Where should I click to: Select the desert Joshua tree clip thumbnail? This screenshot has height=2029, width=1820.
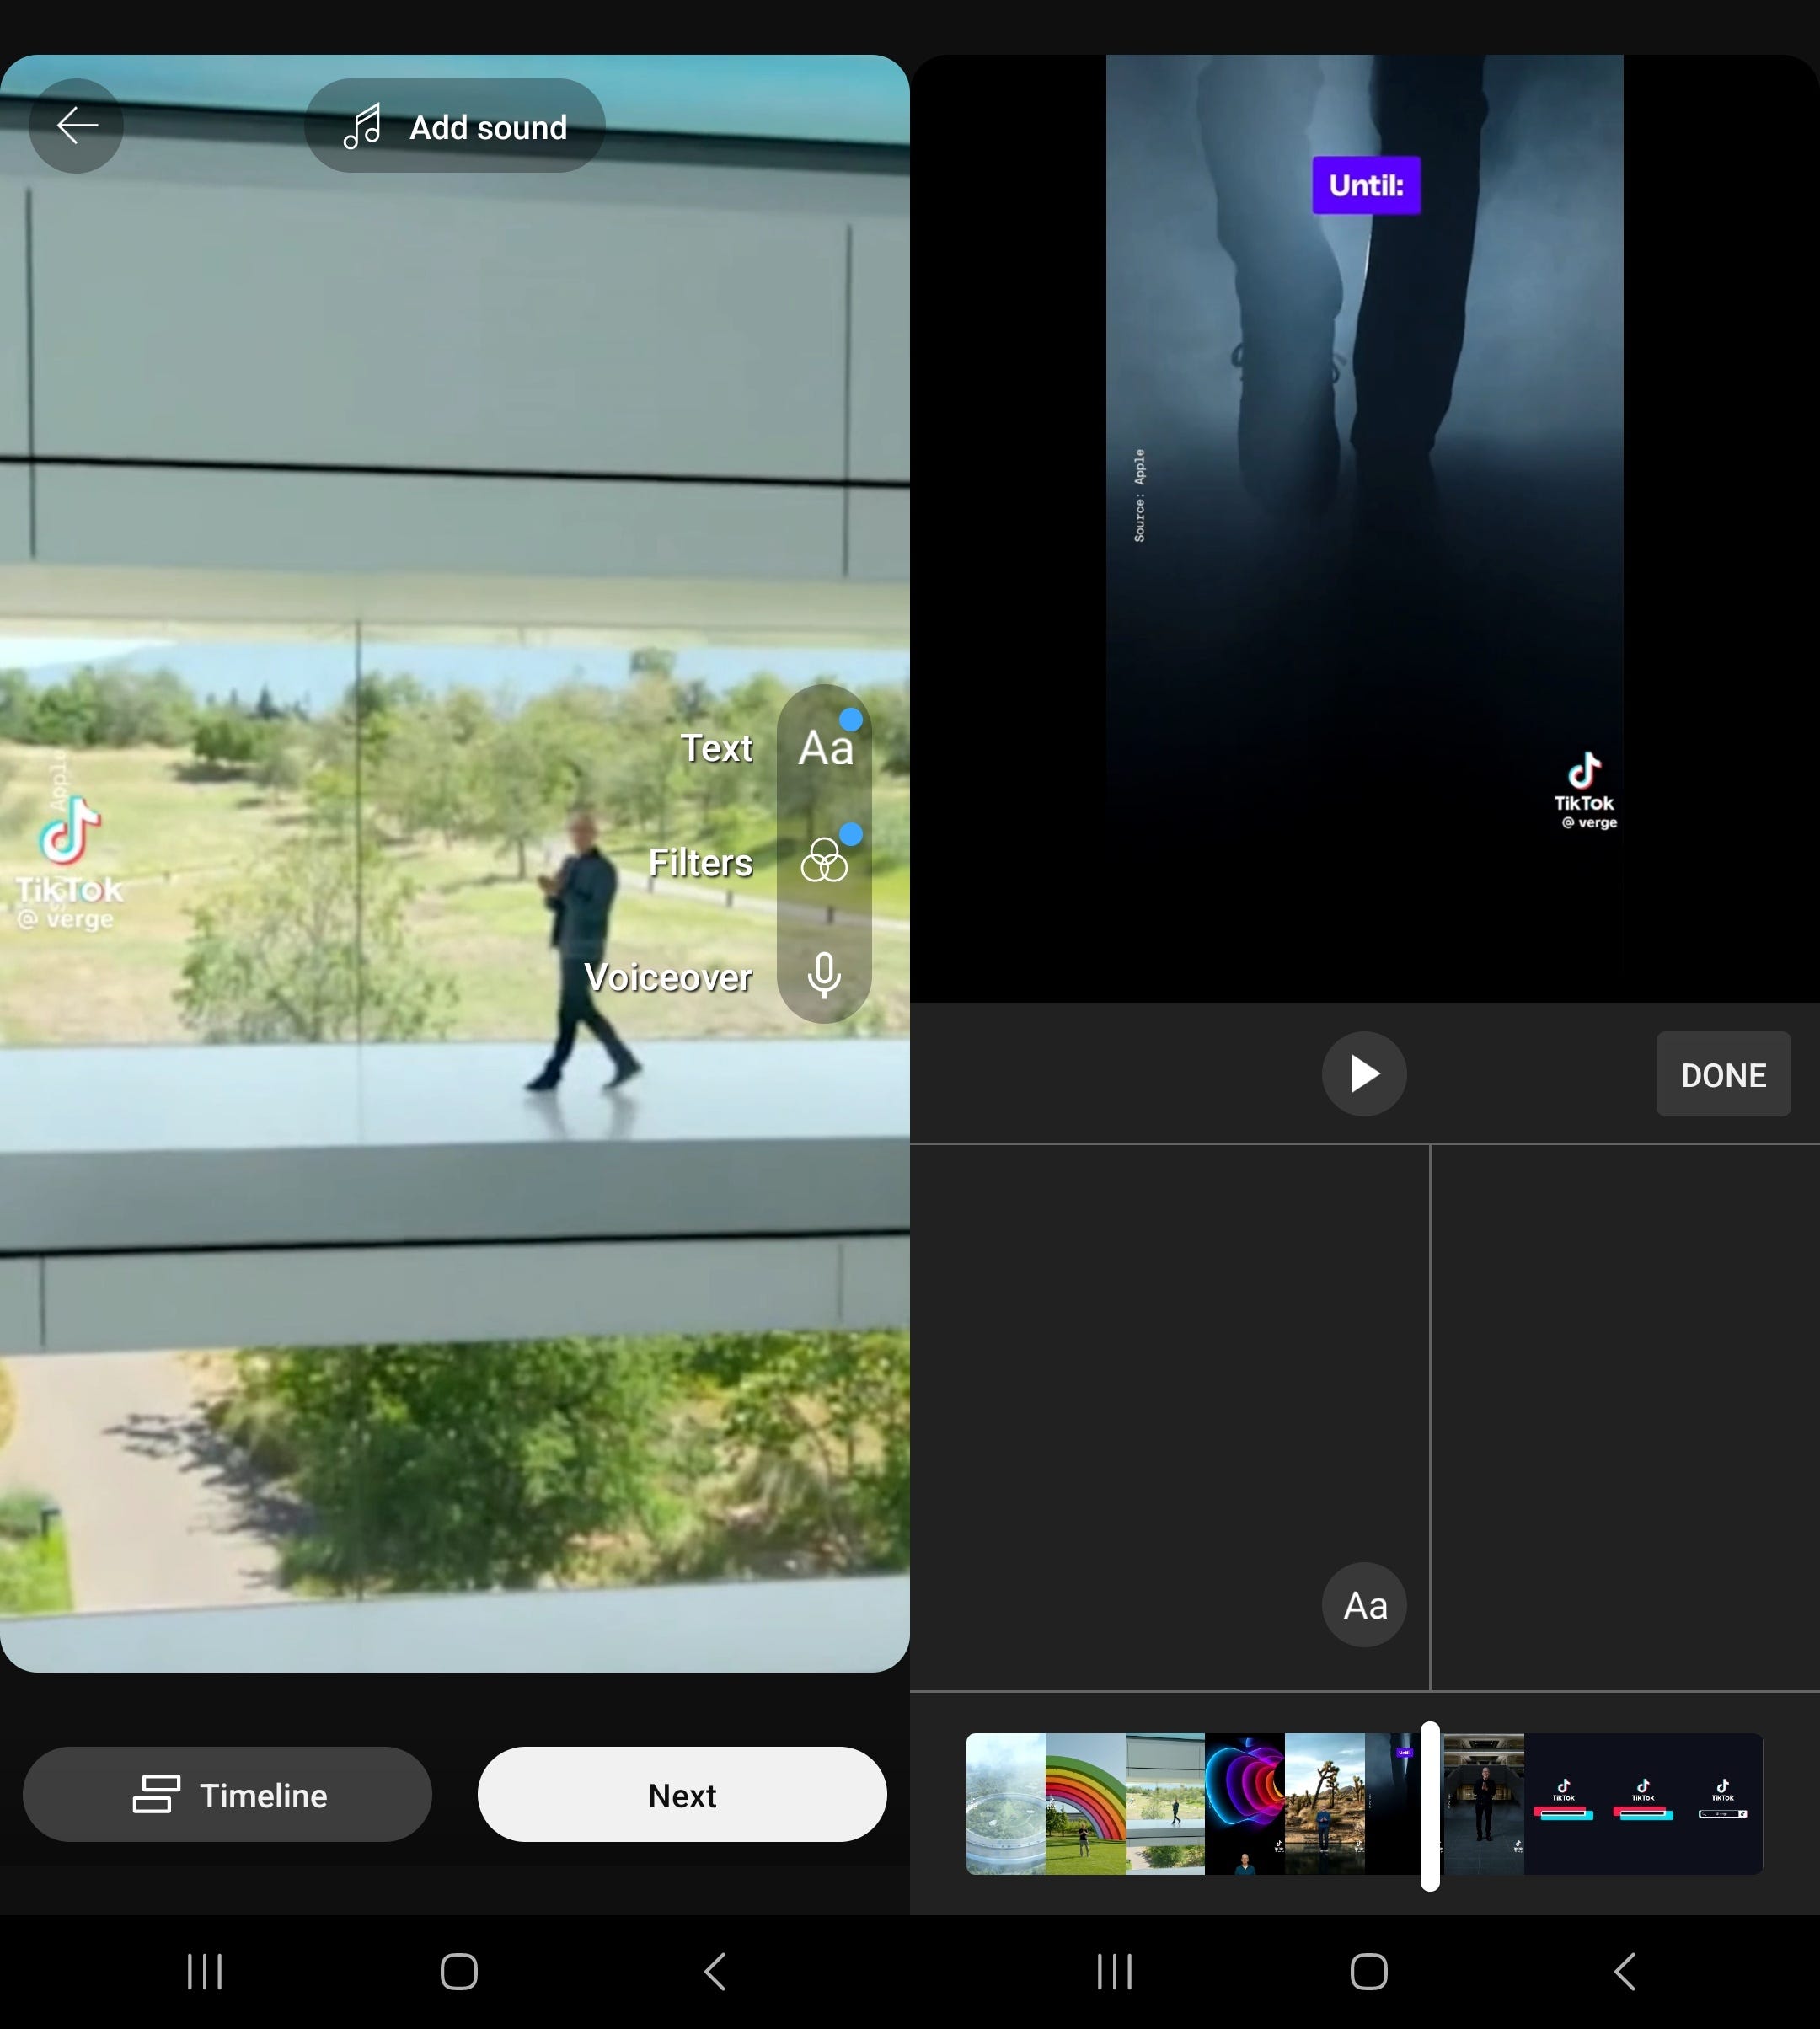click(1324, 1803)
